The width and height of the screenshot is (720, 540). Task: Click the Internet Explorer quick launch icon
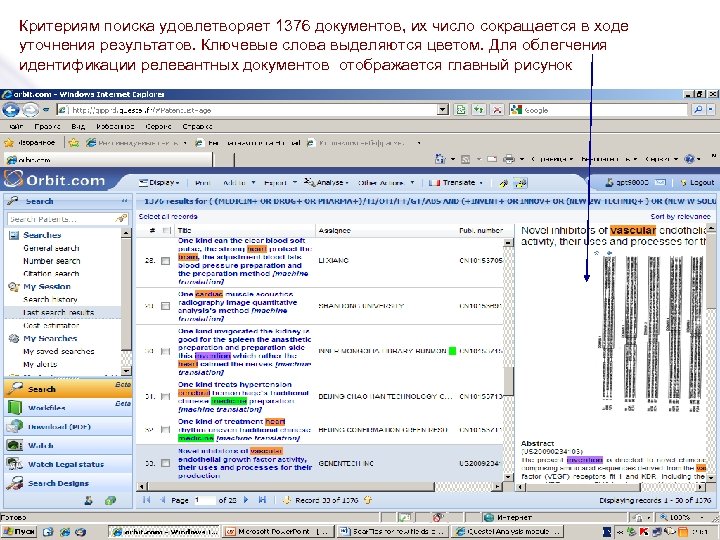pyautogui.click(x=65, y=532)
